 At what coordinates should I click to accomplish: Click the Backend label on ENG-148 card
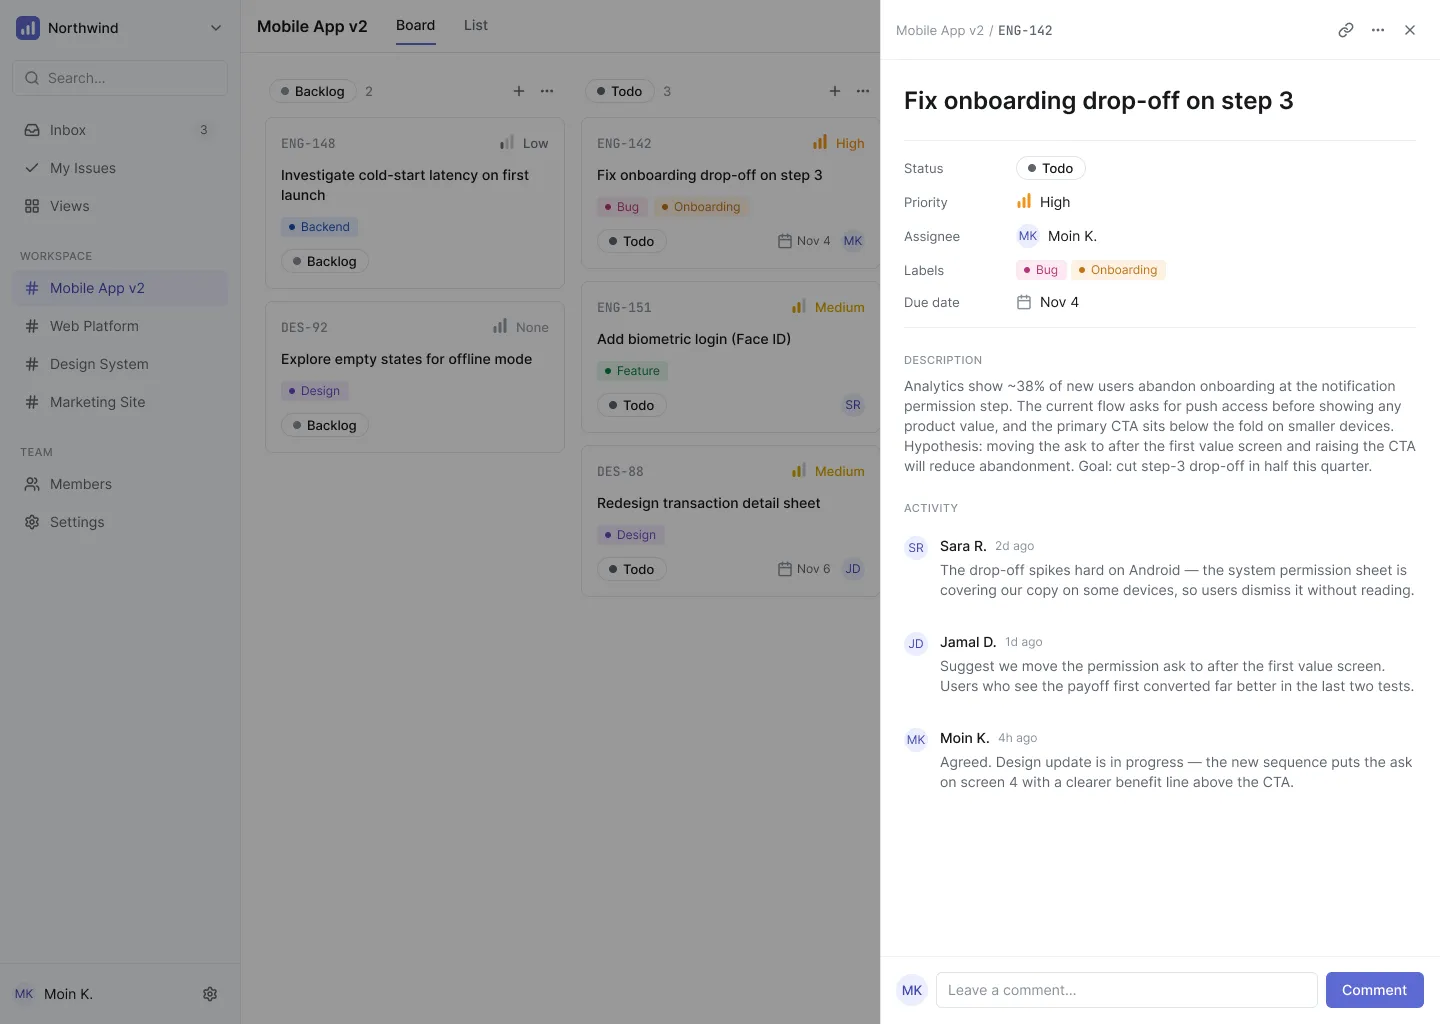coord(320,227)
